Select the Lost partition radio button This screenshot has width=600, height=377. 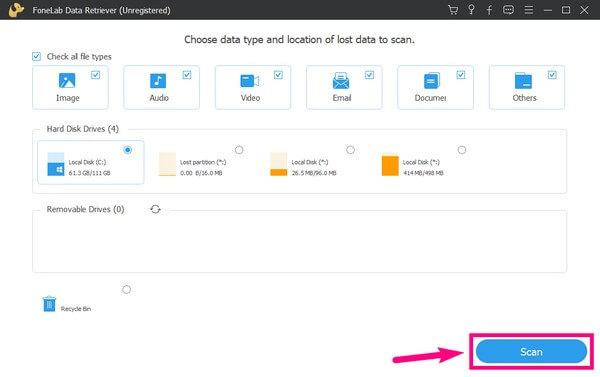(239, 150)
